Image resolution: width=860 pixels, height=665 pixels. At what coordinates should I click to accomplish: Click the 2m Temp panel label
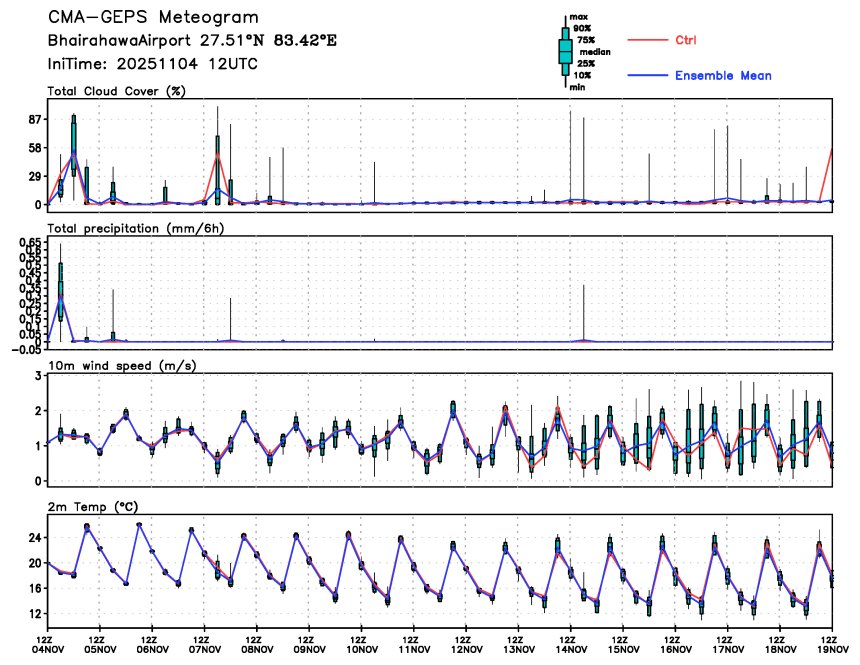coord(93,507)
